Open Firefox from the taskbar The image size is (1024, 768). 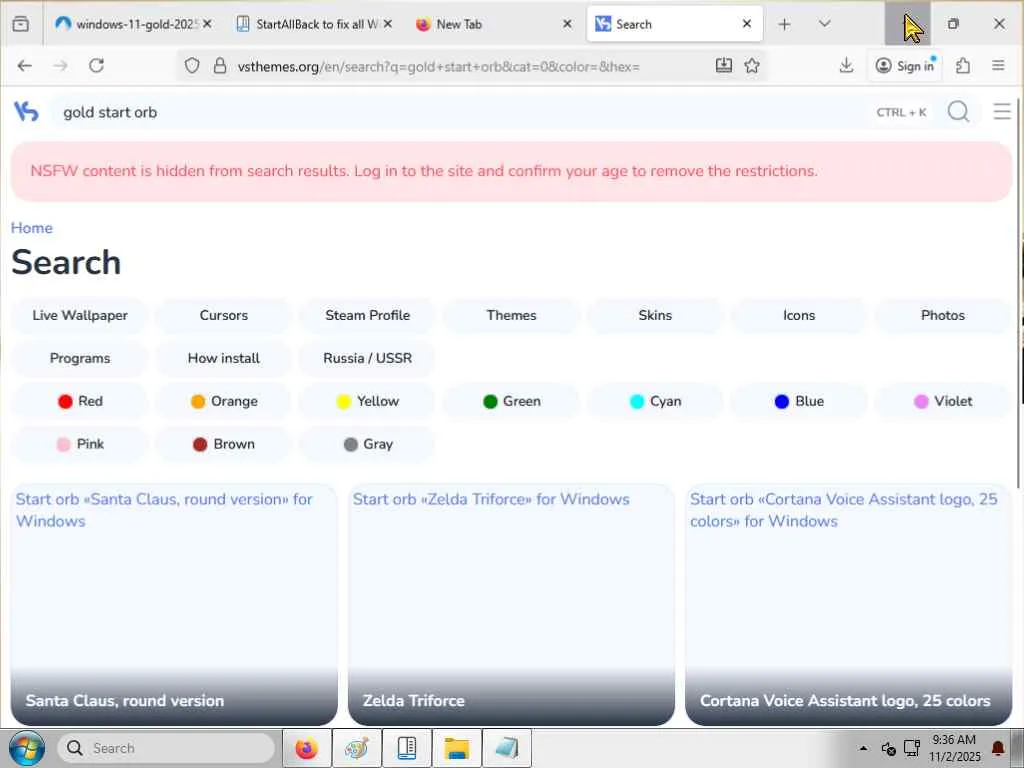(306, 748)
